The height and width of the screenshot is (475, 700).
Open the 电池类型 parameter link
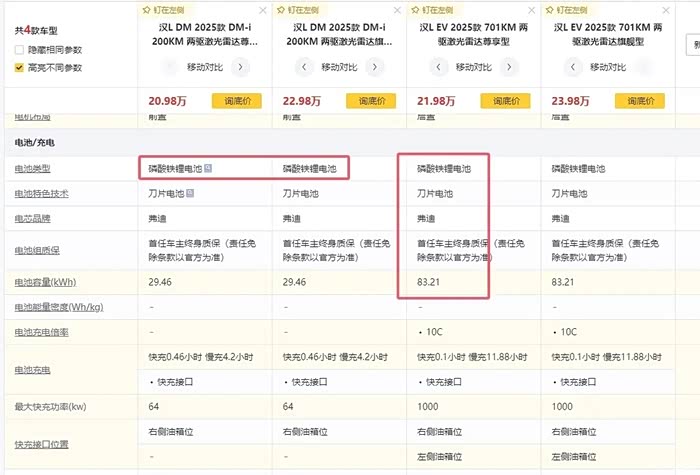(33, 169)
